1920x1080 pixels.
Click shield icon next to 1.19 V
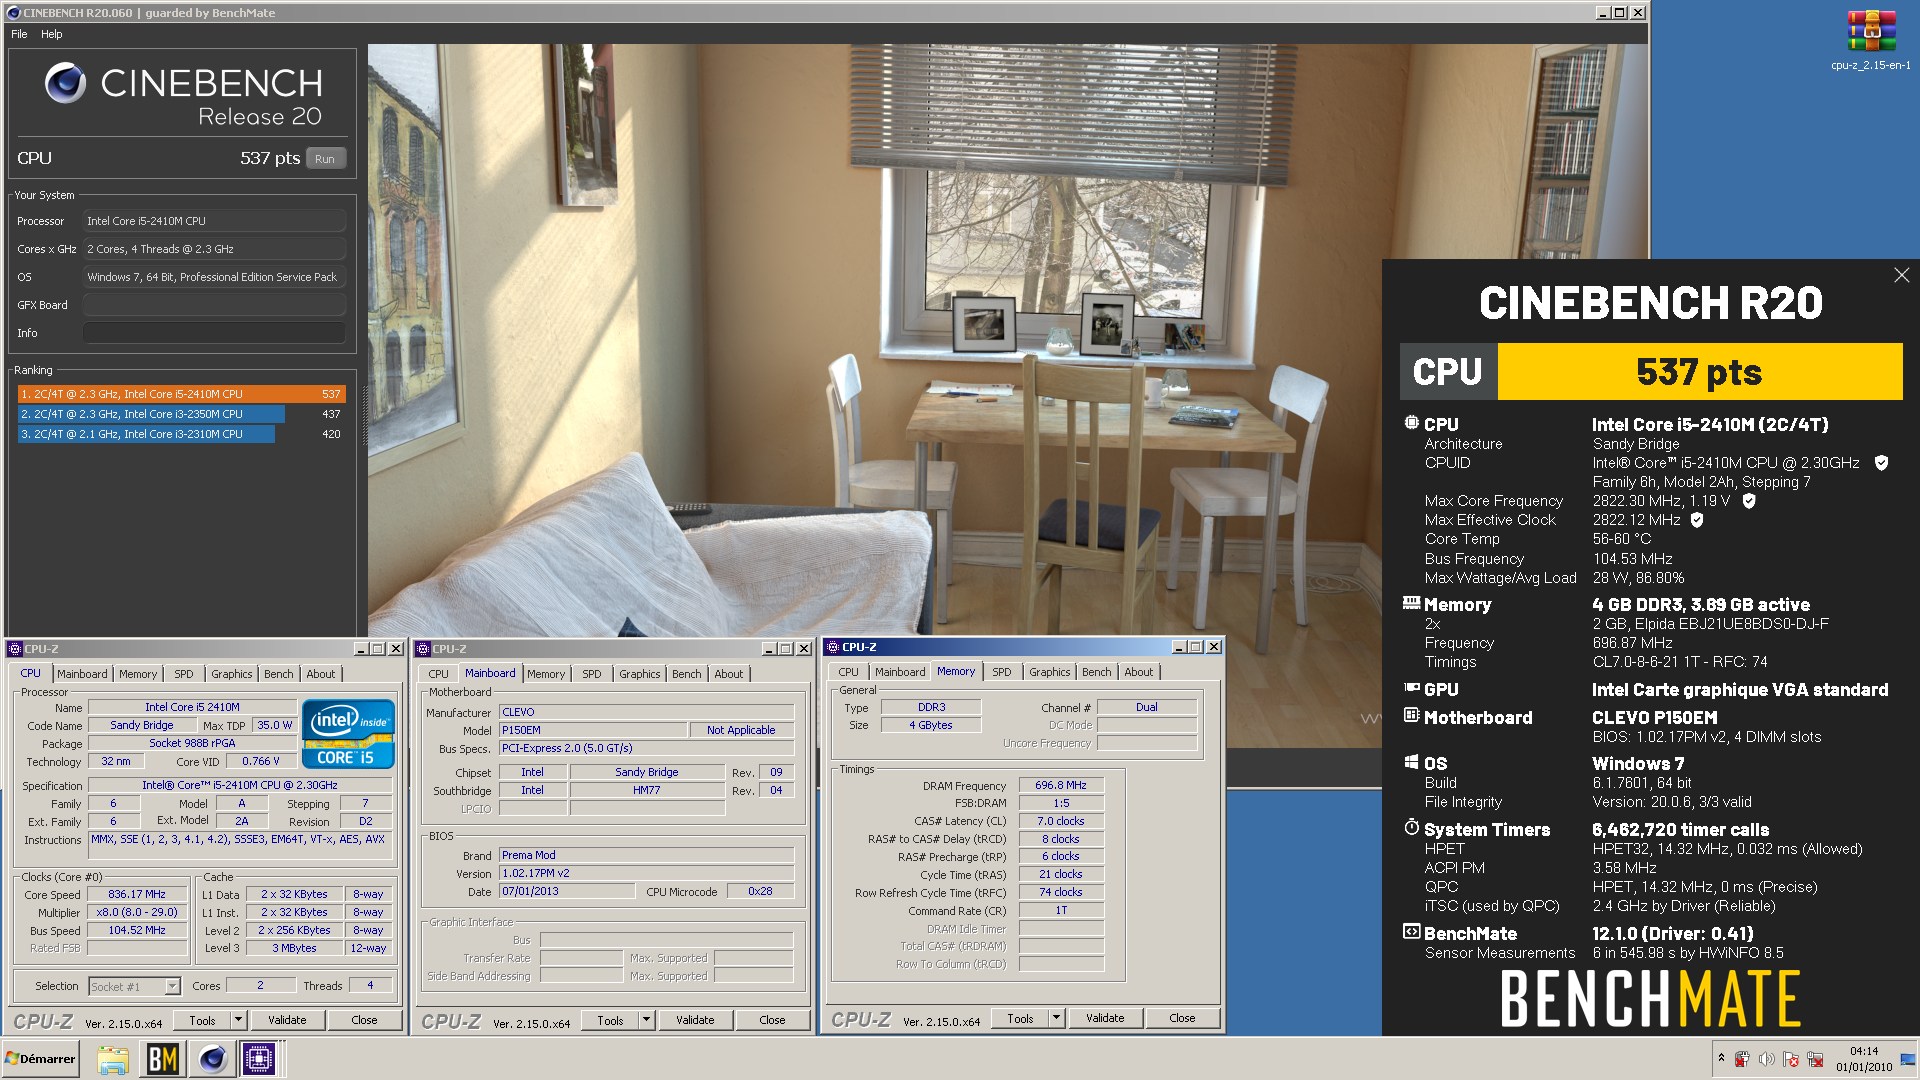[1749, 501]
